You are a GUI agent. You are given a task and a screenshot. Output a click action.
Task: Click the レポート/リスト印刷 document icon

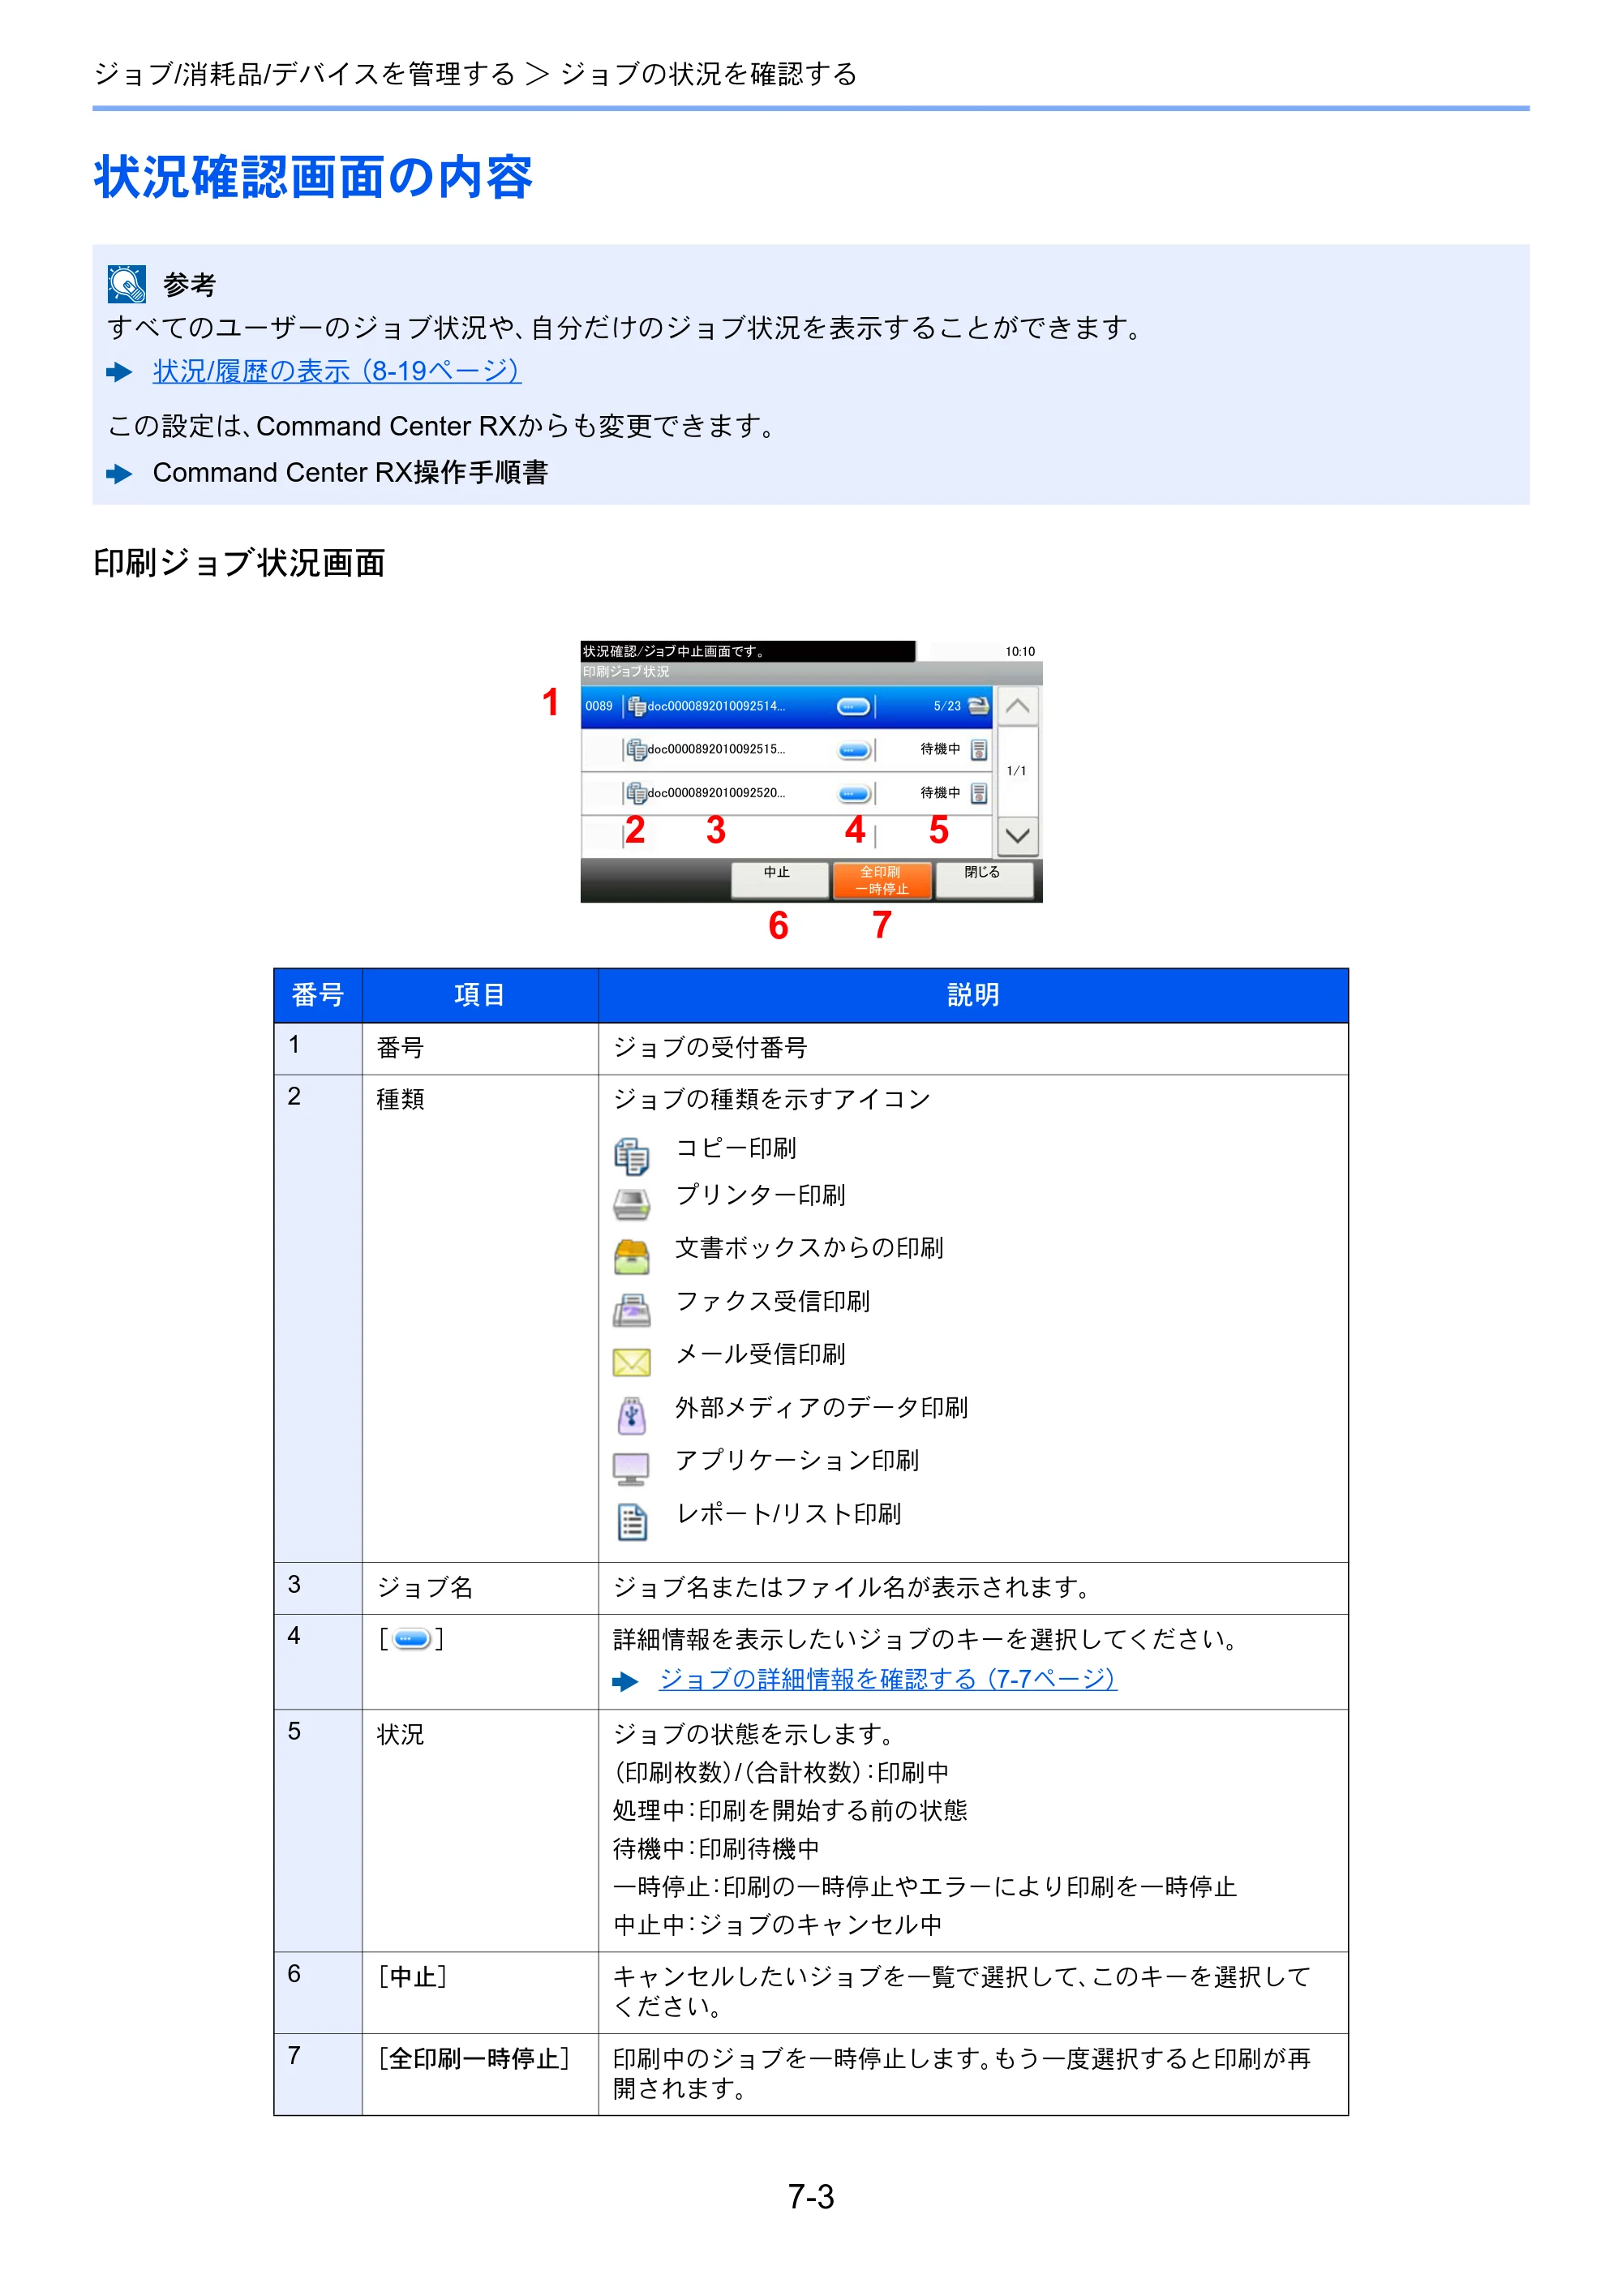click(631, 1521)
